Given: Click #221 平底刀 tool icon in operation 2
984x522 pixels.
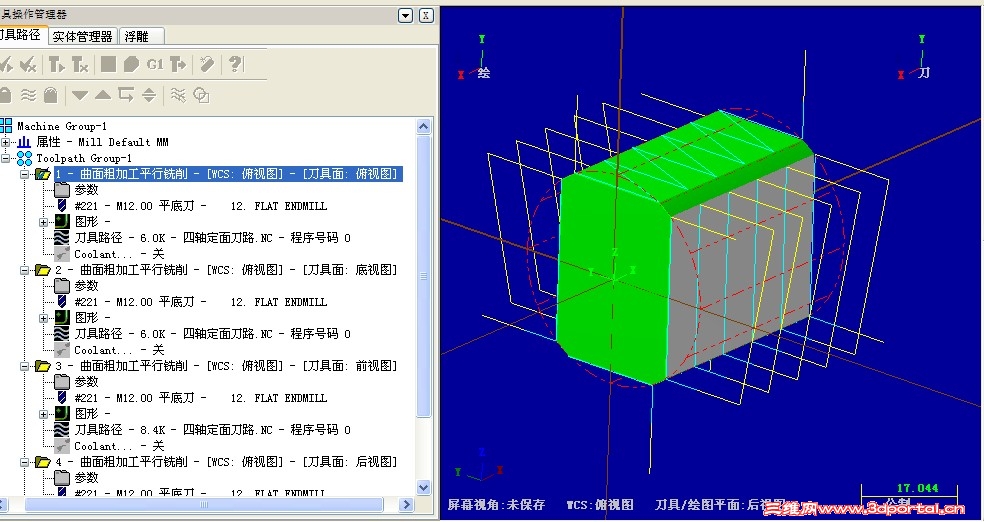Looking at the screenshot, I should [62, 302].
